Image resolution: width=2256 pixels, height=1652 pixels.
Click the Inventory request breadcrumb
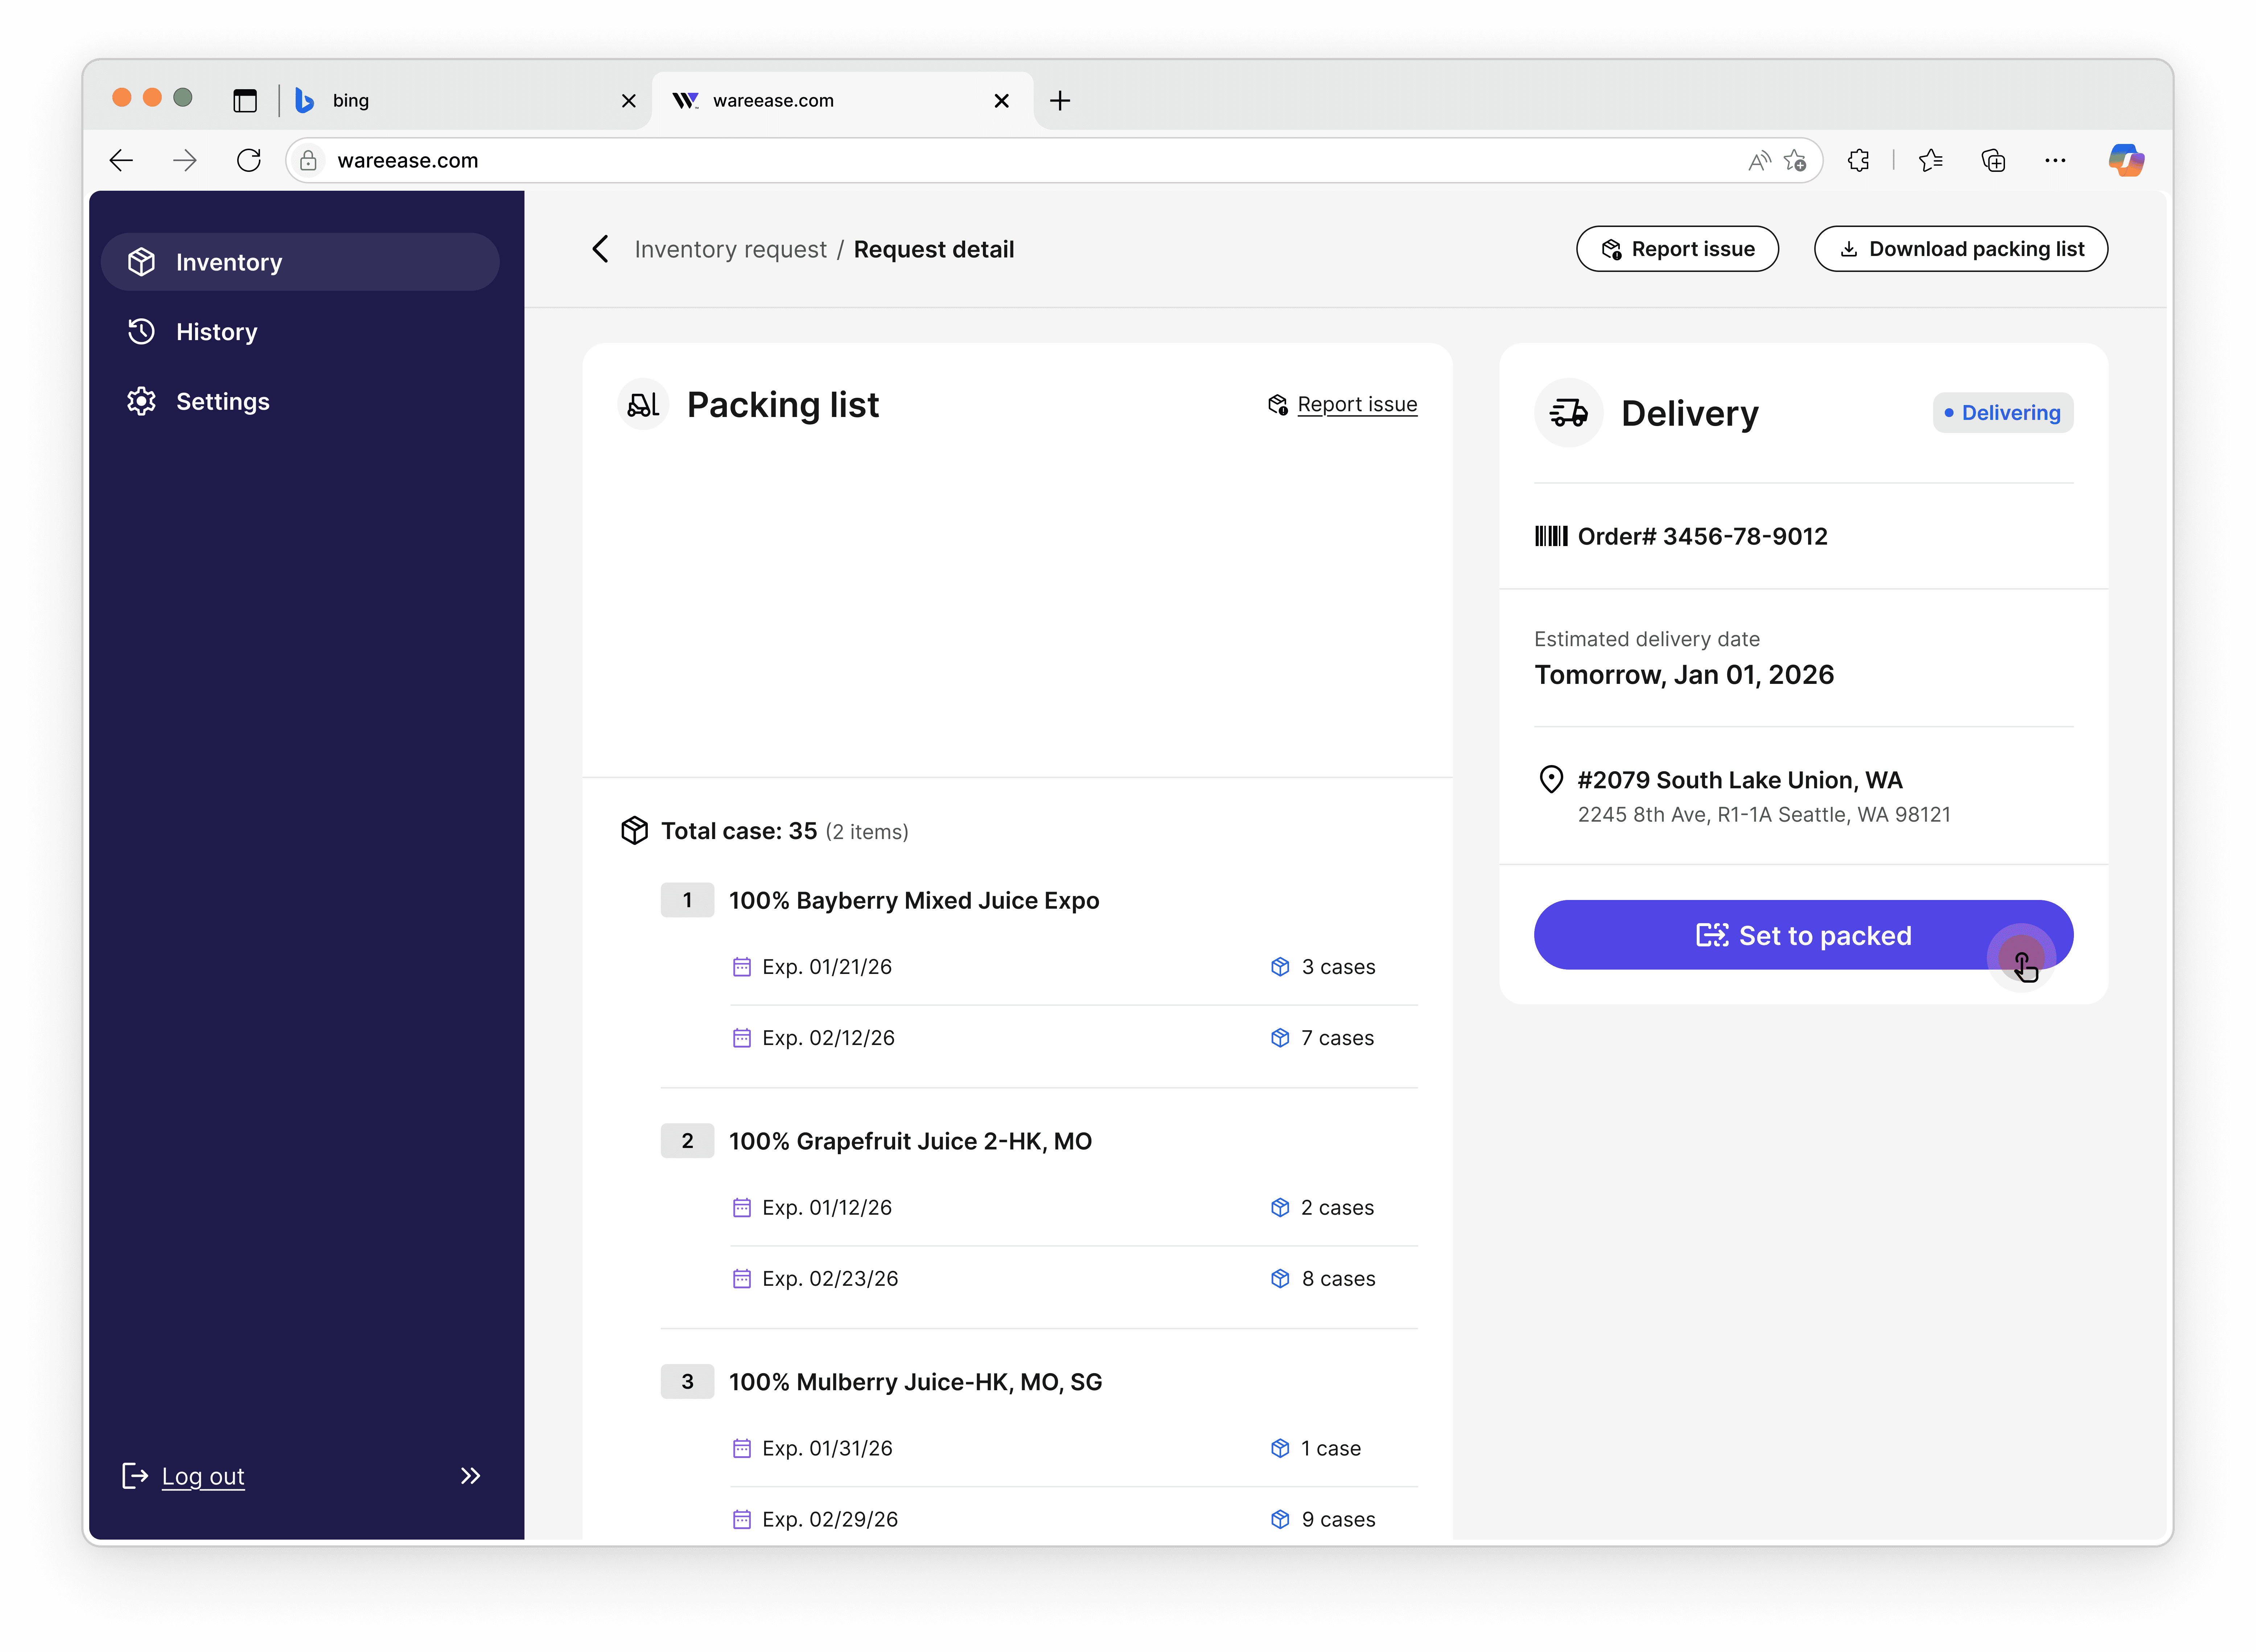[730, 249]
